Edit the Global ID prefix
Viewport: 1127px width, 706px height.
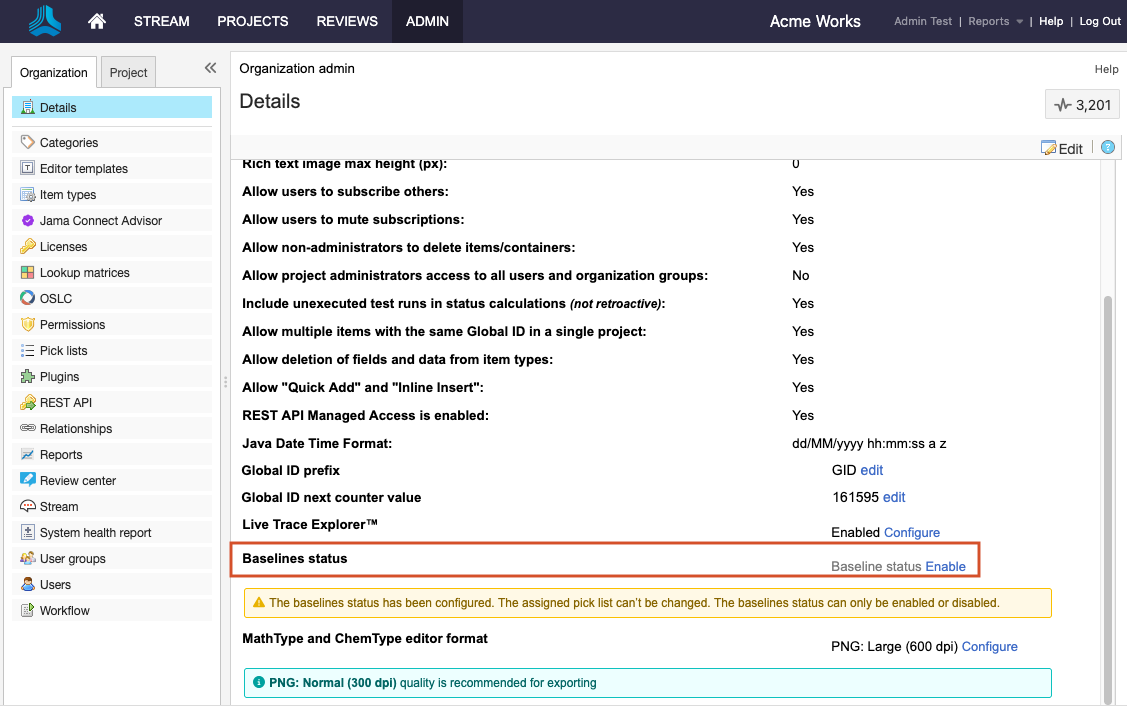[x=871, y=470]
